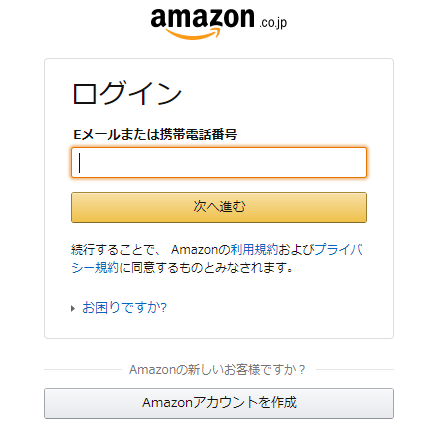This screenshot has height=433, width=434.
Task: Click the ログイン heading
Action: click(x=127, y=93)
